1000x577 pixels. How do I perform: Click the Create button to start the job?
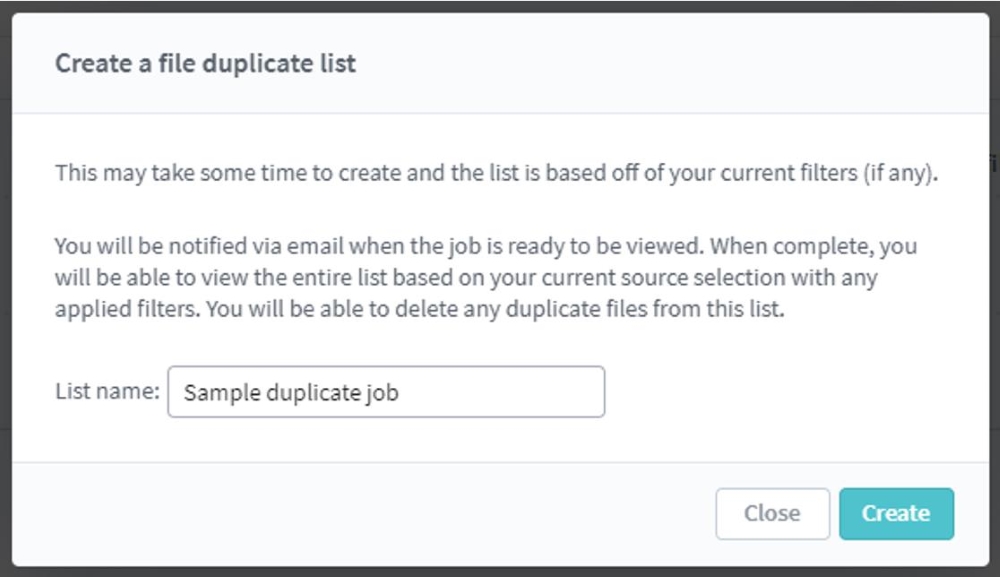point(896,513)
